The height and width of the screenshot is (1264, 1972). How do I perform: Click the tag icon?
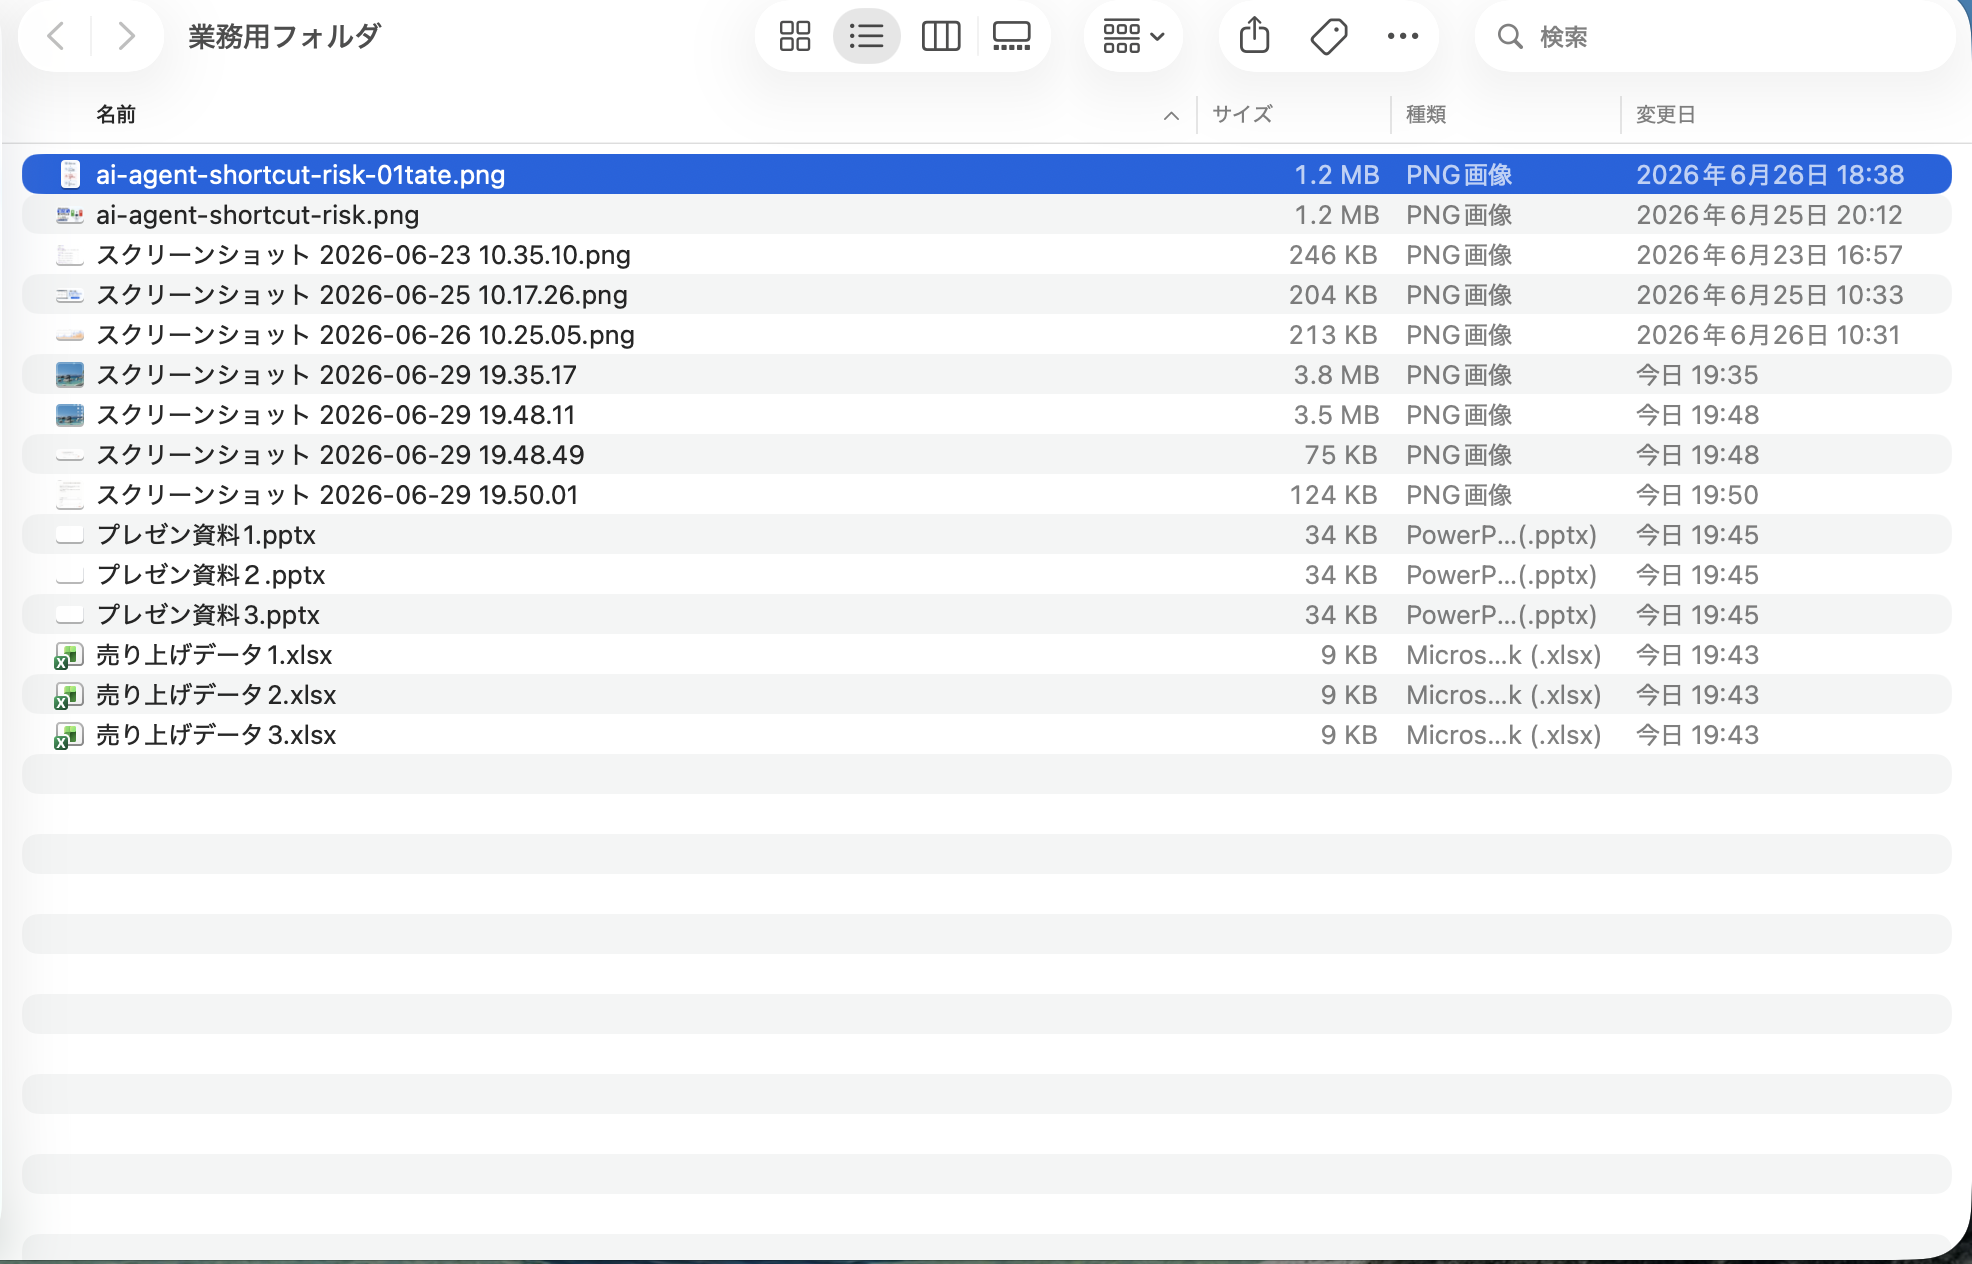point(1329,37)
